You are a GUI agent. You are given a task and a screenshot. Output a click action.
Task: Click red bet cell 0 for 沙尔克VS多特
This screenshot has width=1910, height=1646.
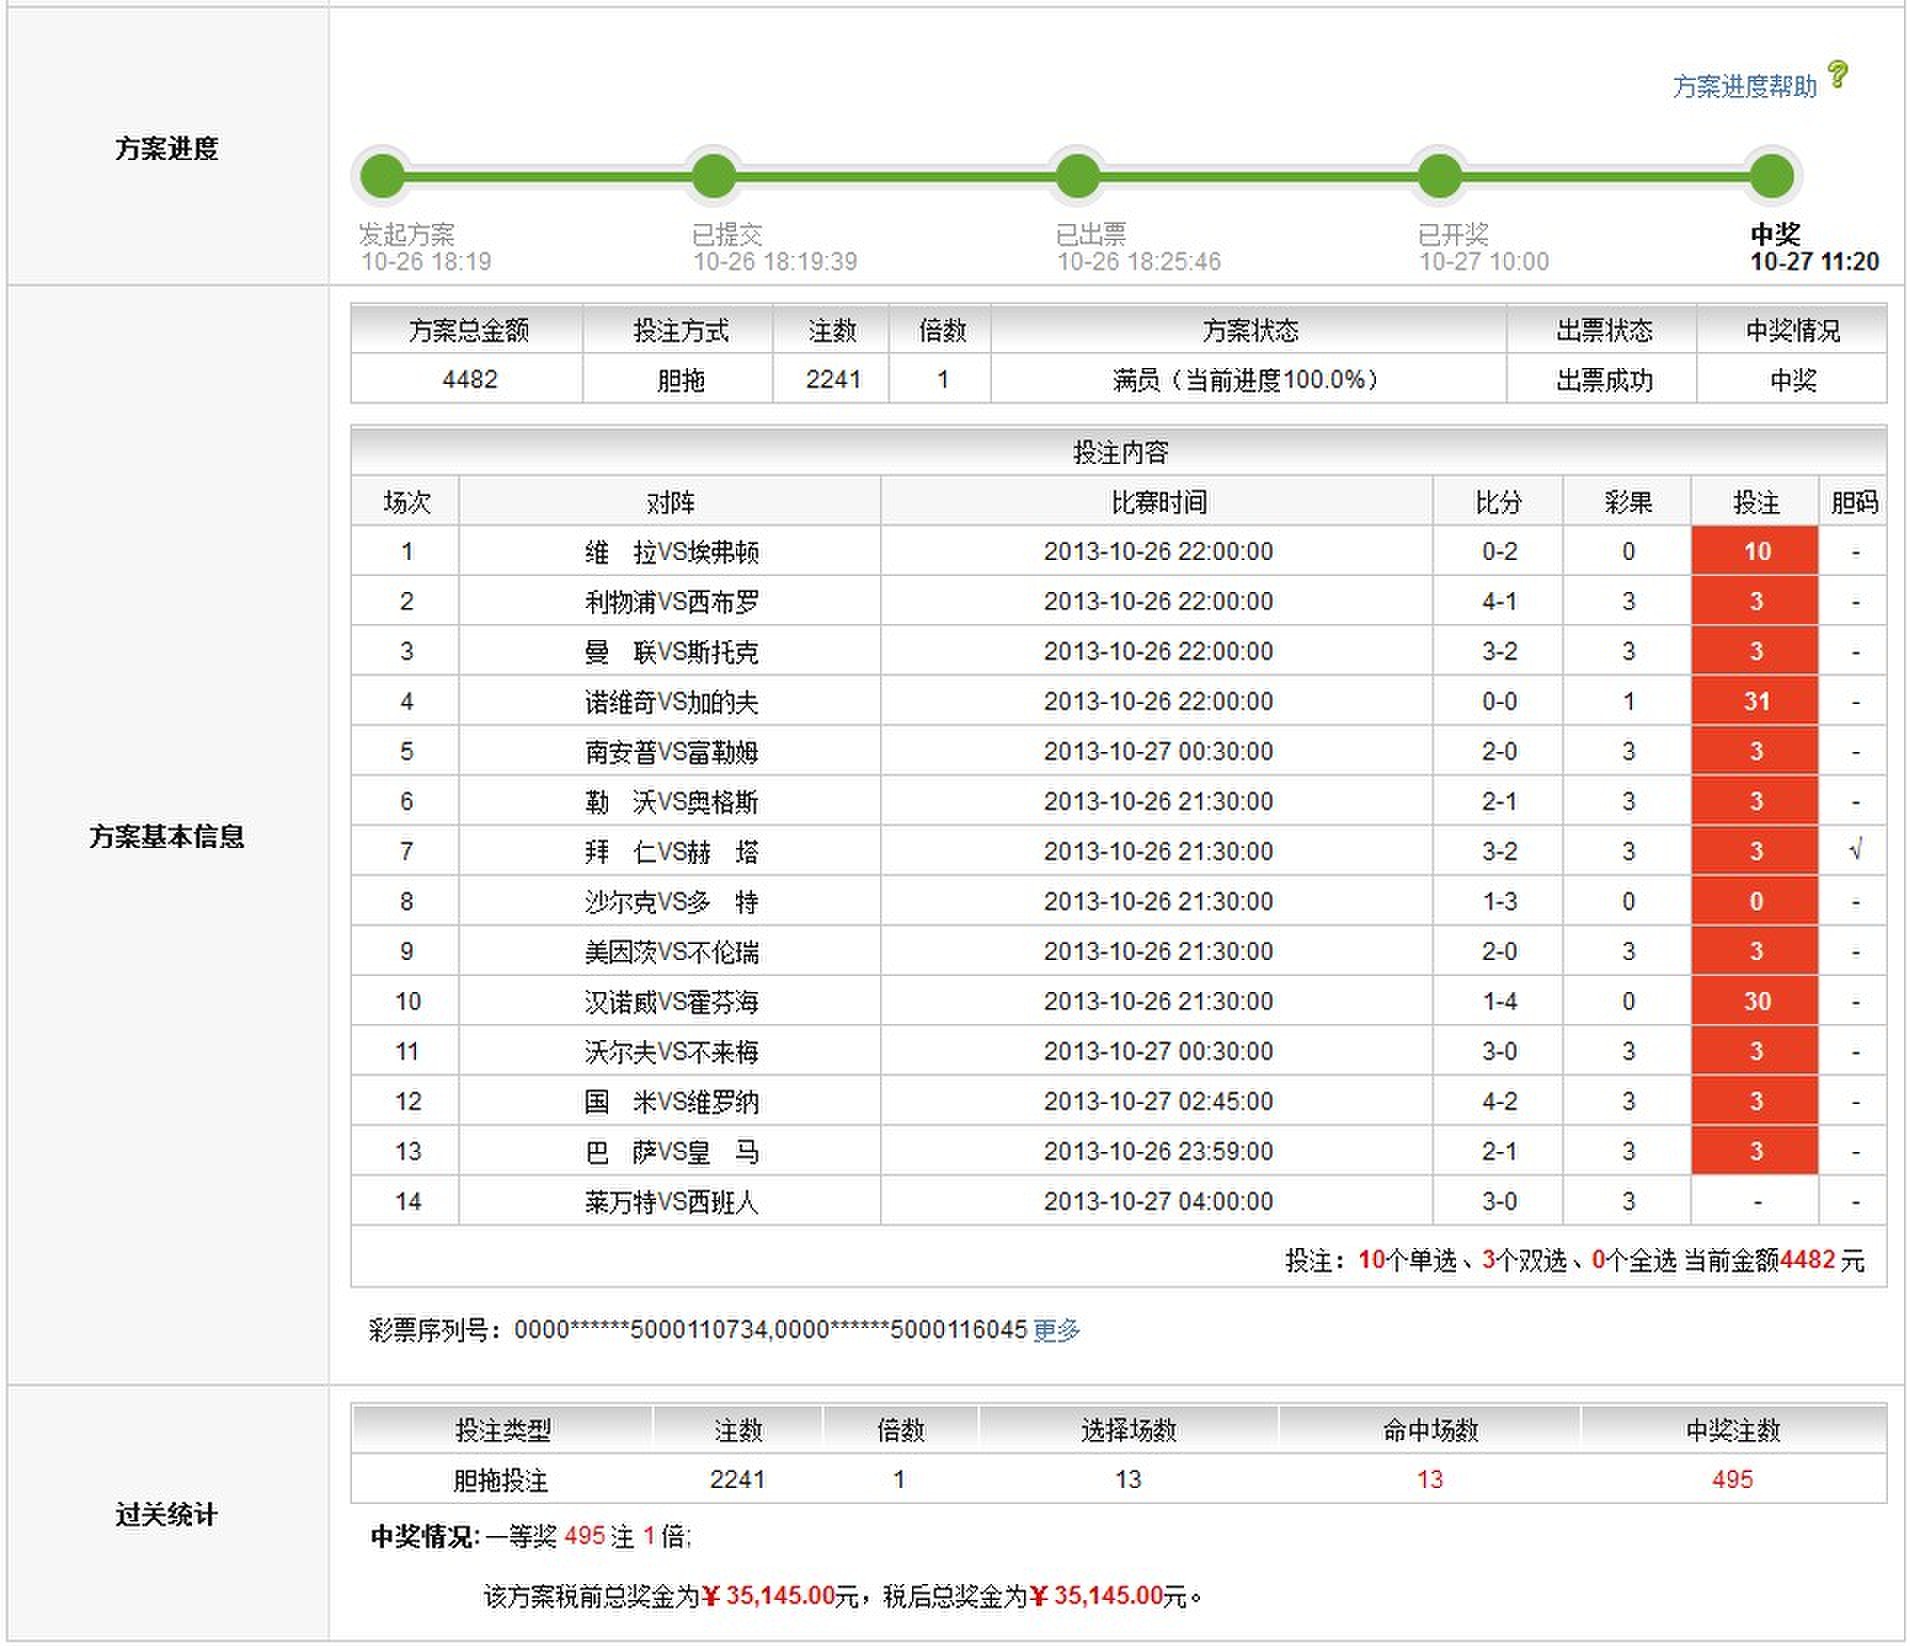coord(1755,901)
